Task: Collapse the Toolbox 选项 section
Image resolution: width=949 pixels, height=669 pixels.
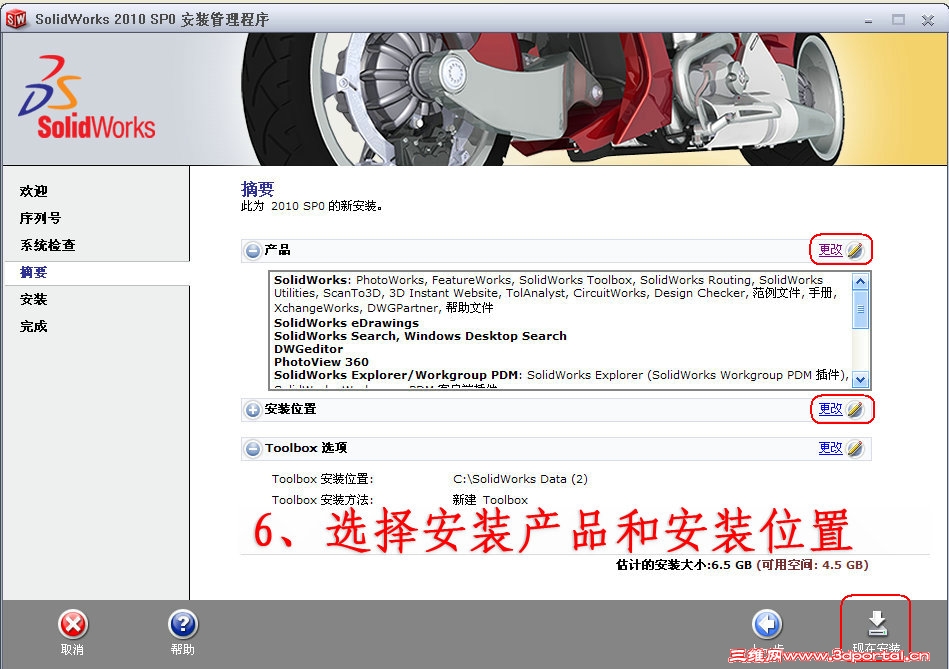Action: click(x=252, y=449)
